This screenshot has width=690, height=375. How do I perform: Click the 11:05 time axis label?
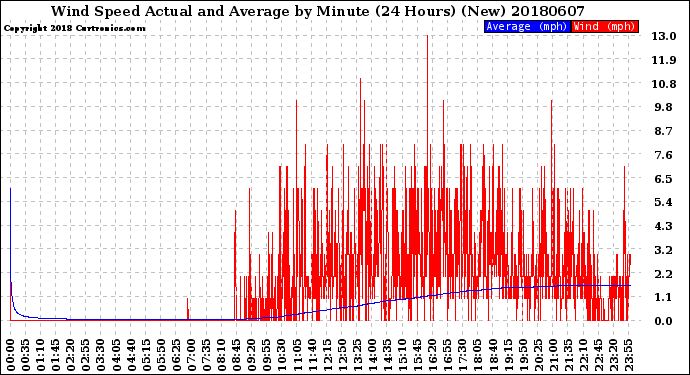click(x=297, y=355)
